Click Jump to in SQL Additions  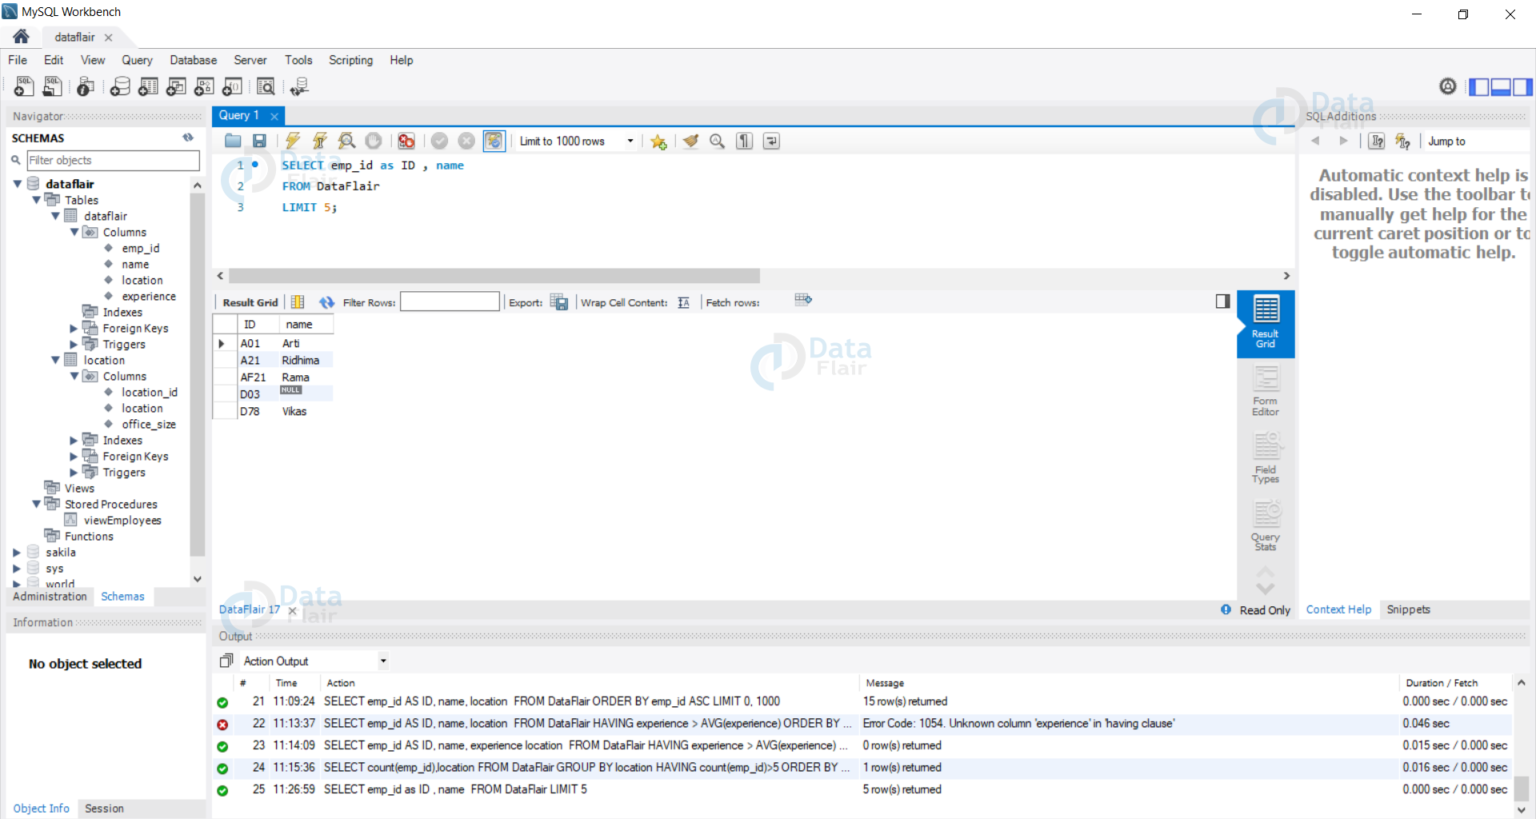click(1446, 141)
